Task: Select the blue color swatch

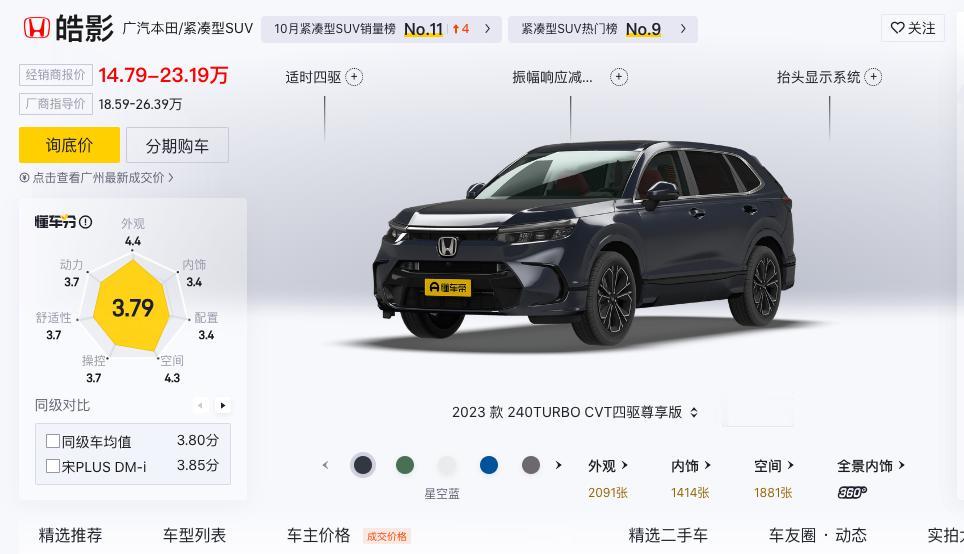Action: [x=489, y=465]
